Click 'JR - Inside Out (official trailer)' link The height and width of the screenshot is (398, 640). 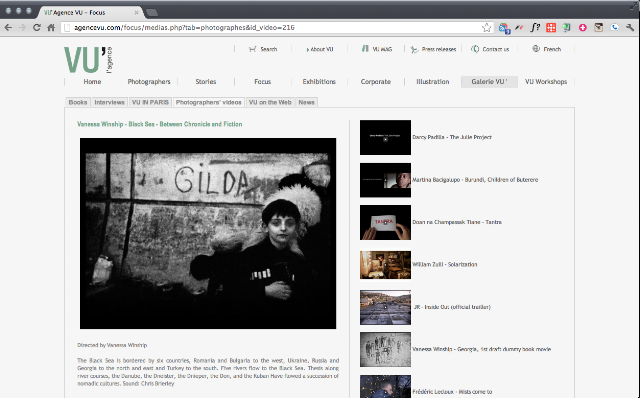click(452, 307)
